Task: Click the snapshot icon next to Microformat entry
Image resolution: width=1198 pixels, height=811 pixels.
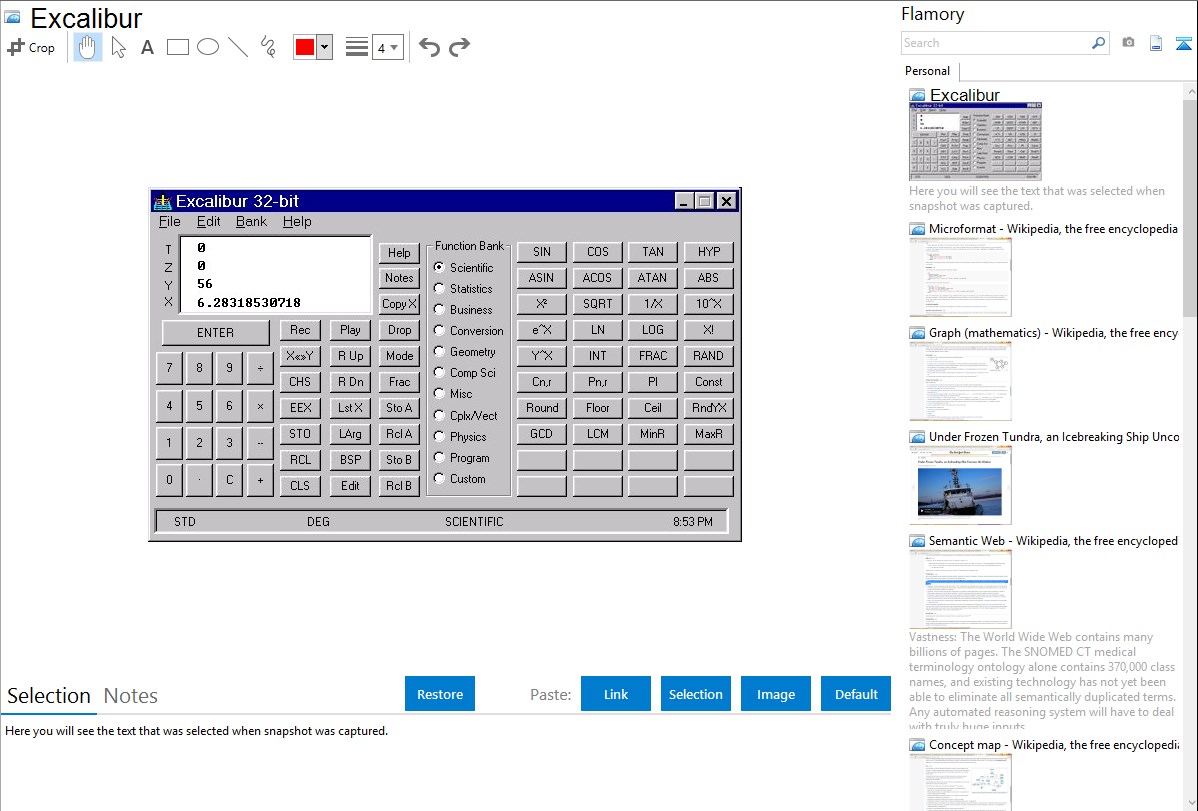Action: coord(917,229)
